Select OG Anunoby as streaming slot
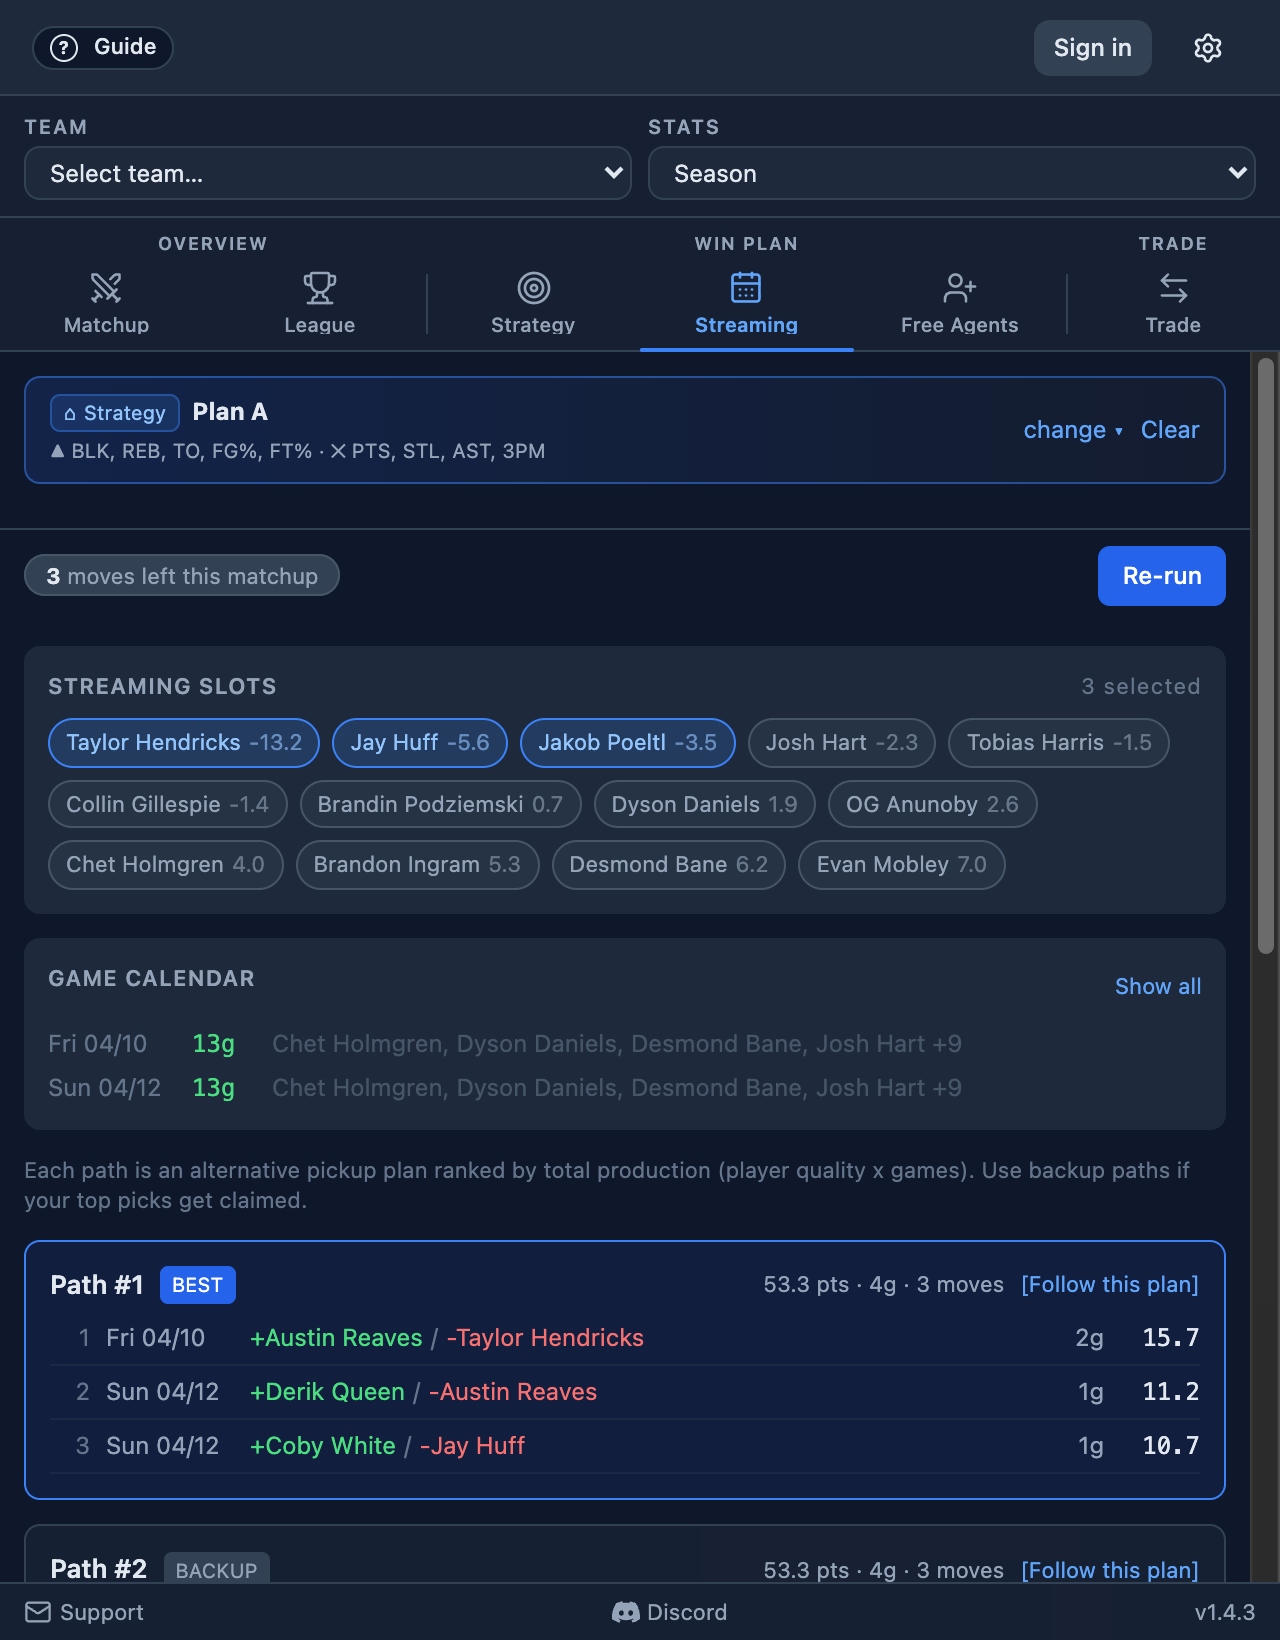This screenshot has height=1640, width=1280. tap(933, 805)
